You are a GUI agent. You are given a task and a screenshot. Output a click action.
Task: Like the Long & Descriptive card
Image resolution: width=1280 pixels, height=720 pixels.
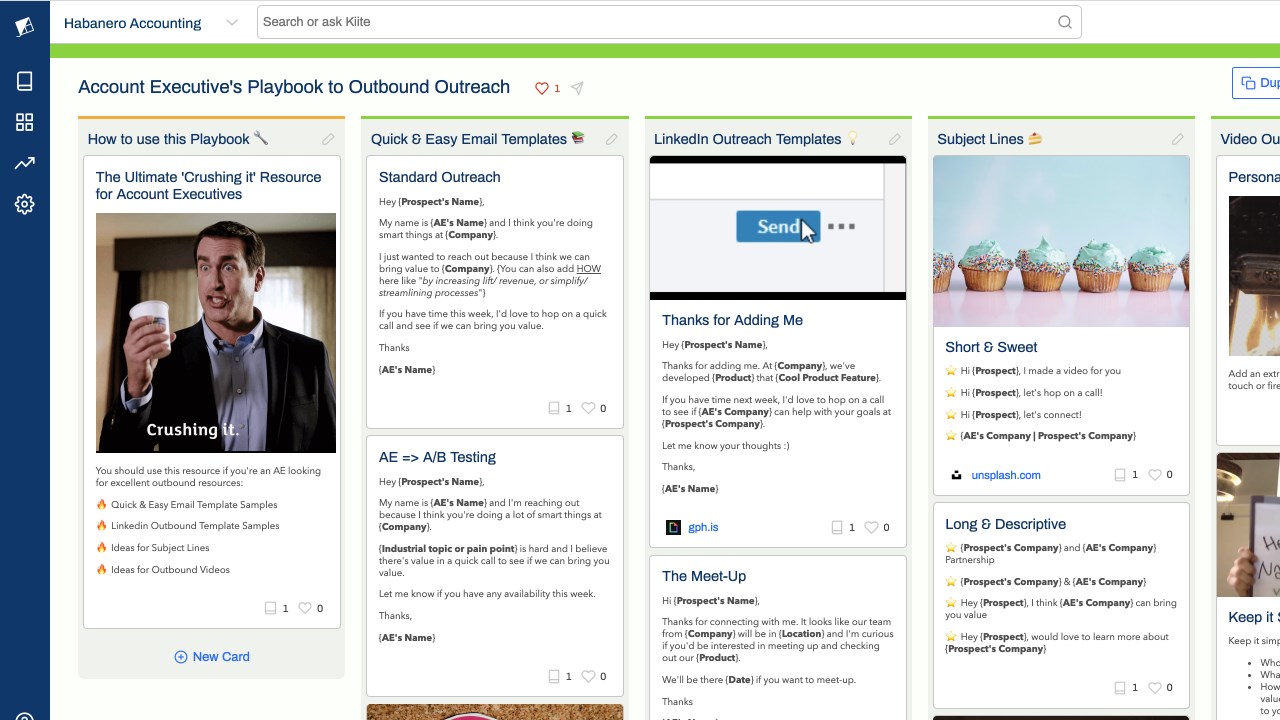[1154, 687]
